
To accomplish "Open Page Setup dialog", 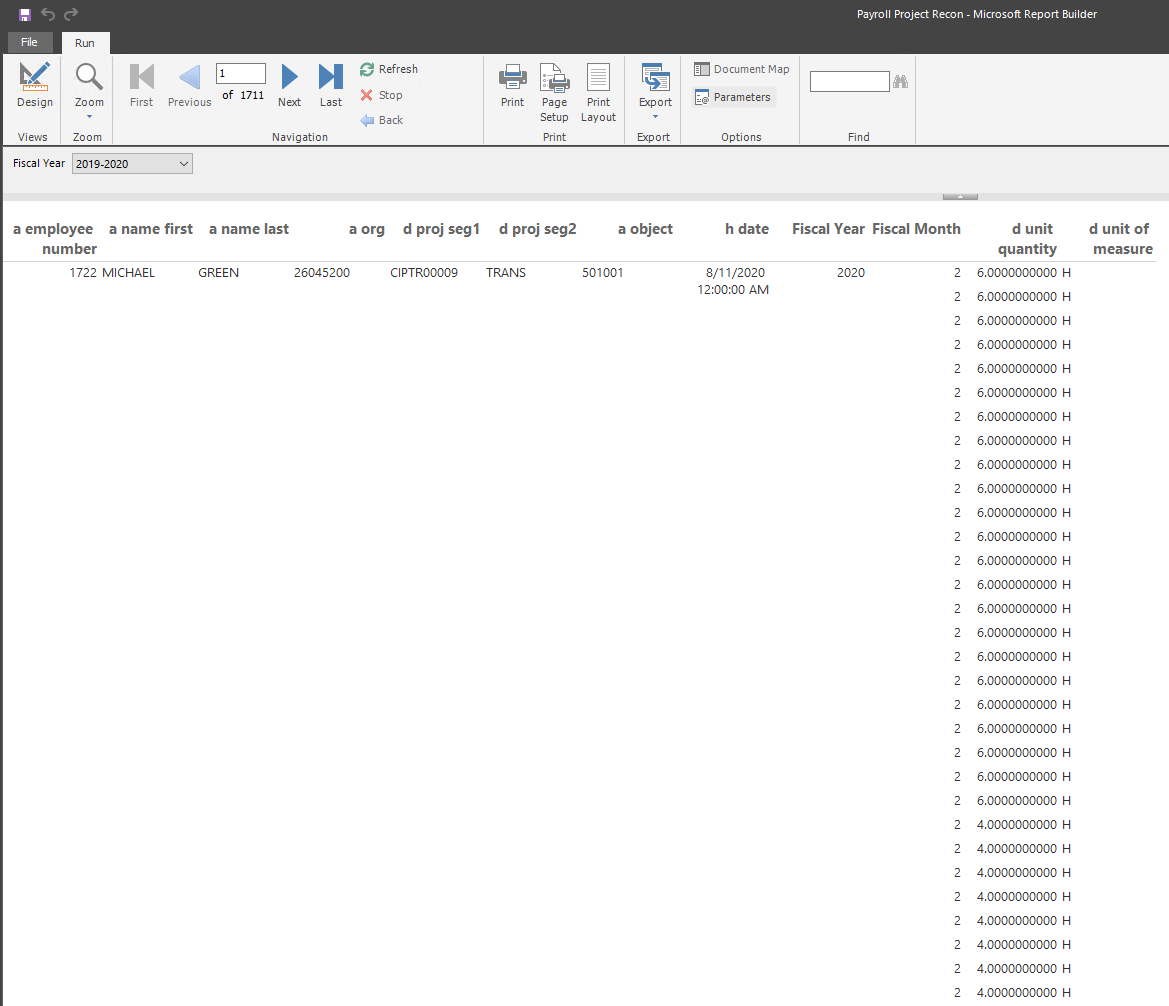I will 554,91.
